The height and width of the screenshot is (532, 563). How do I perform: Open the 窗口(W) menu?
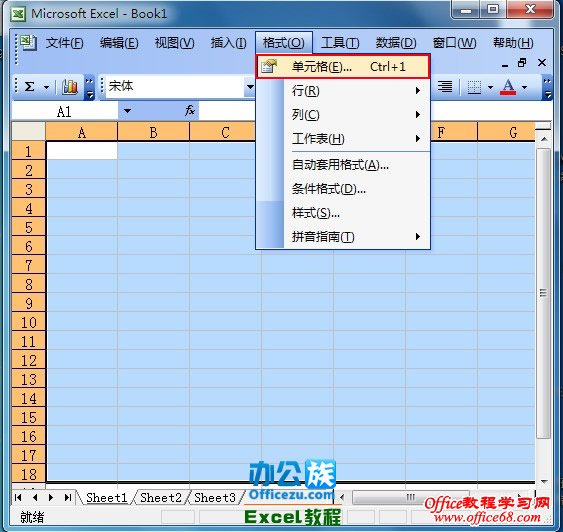coord(454,43)
